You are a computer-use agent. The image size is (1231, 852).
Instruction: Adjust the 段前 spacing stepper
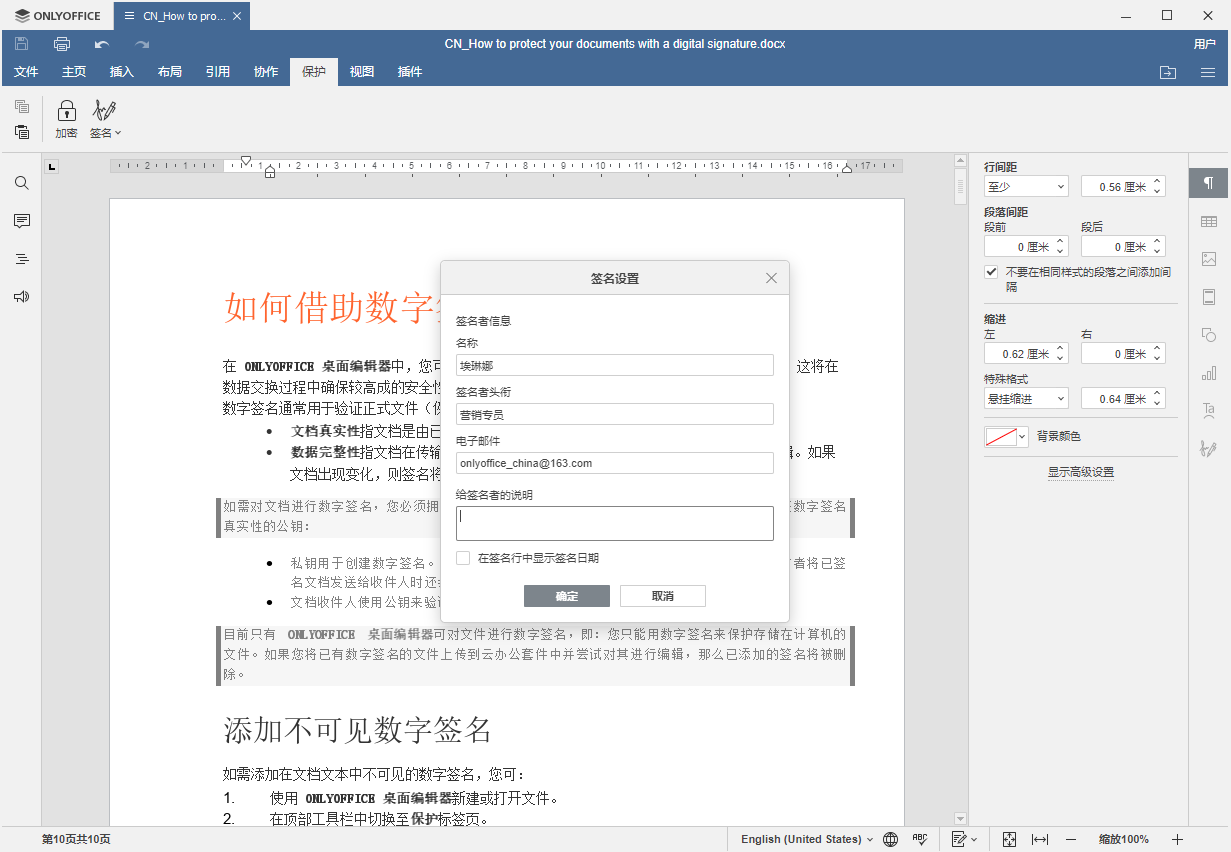[1061, 247]
